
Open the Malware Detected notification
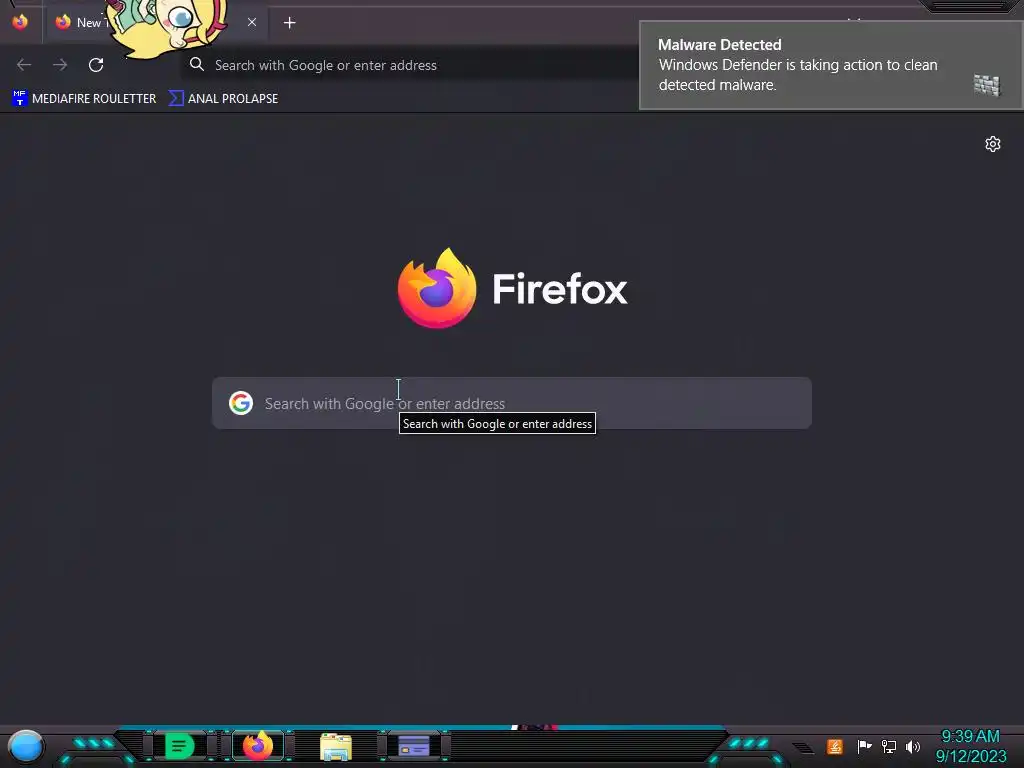(831, 65)
